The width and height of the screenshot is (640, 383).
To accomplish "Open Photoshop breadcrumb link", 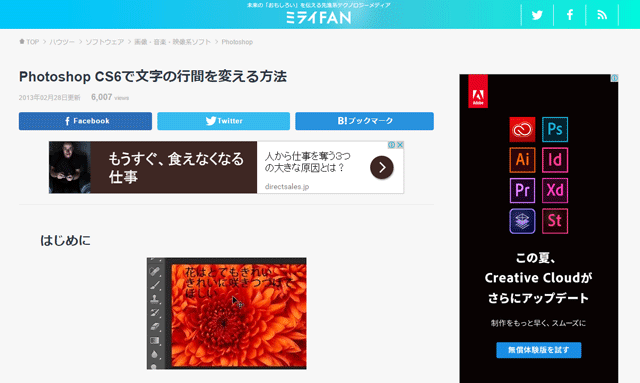I will tap(237, 42).
